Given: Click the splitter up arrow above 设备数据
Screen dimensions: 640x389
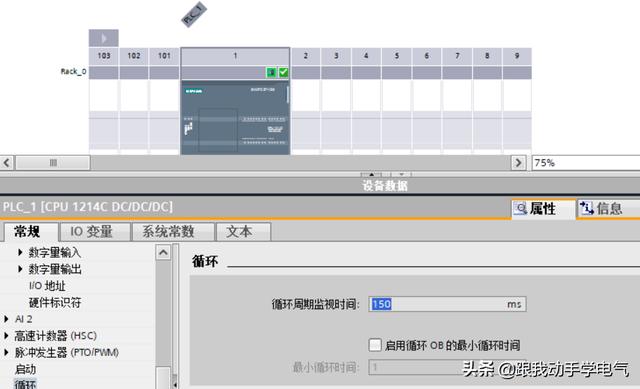Looking at the screenshot, I should (371, 174).
